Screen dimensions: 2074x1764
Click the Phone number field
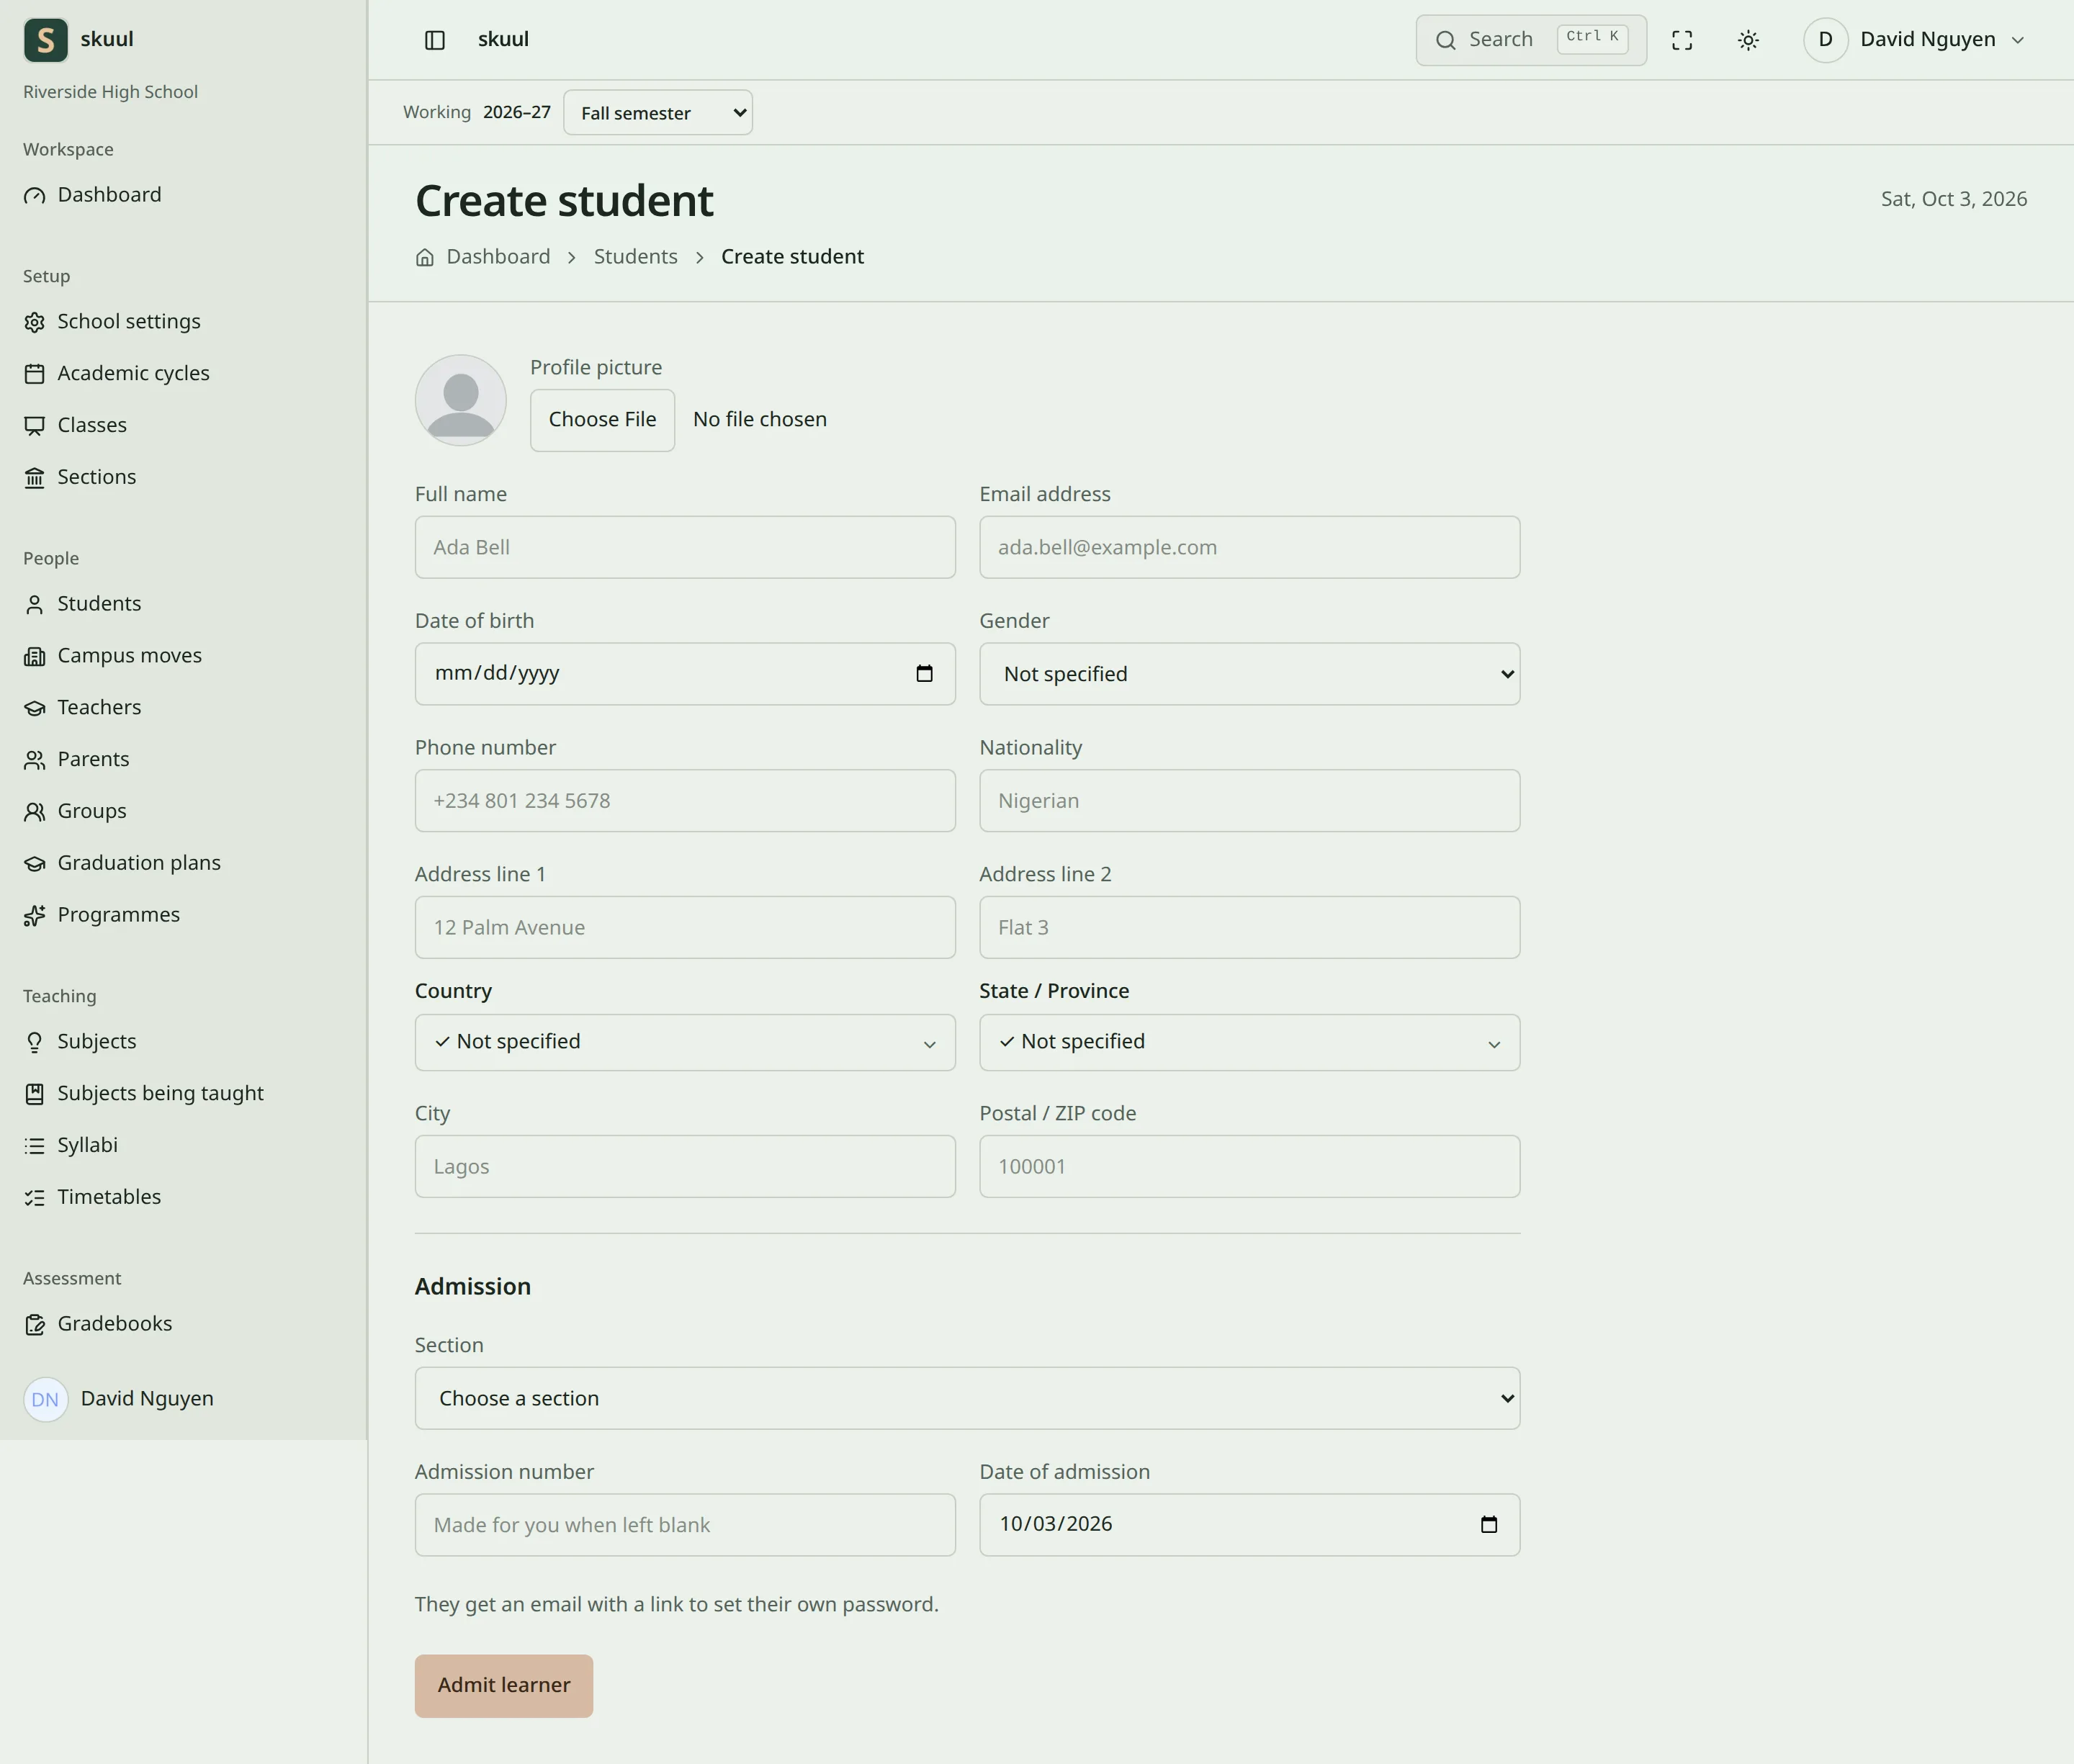685,801
